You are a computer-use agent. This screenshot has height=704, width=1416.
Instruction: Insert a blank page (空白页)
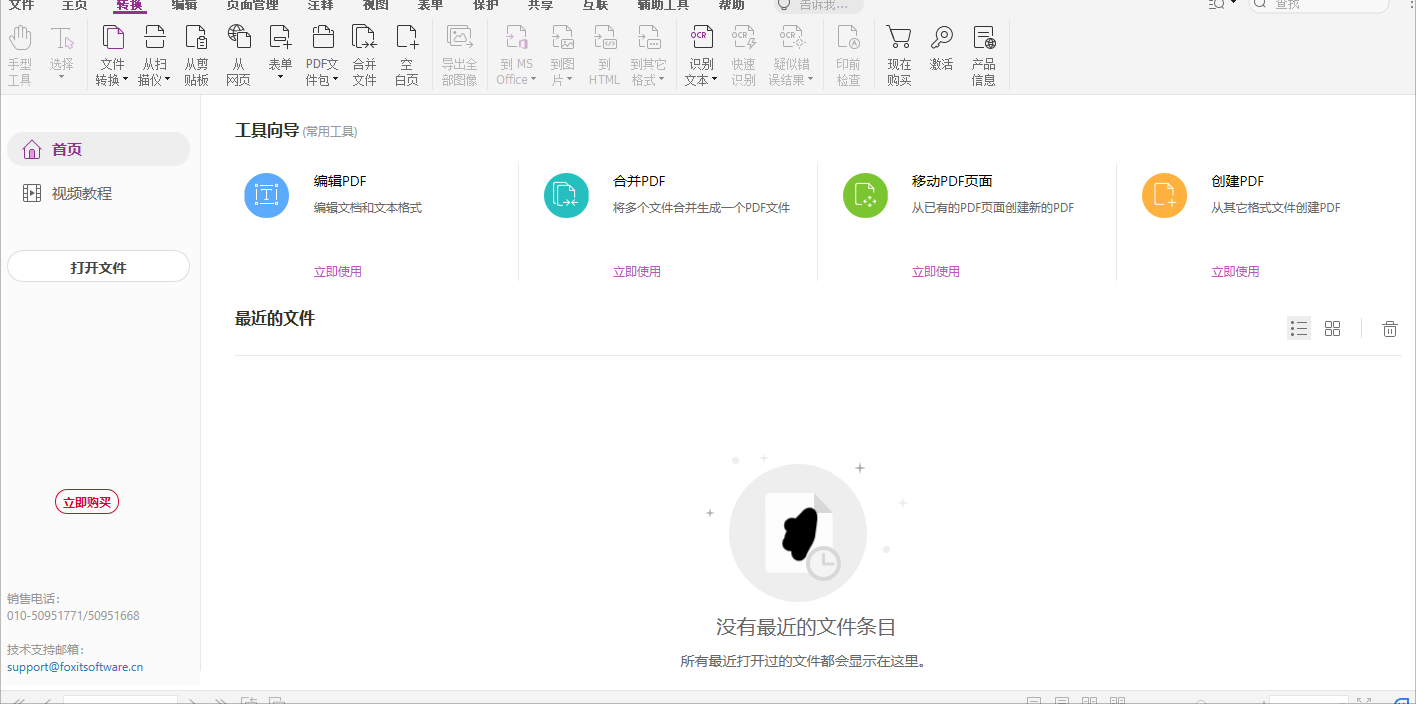coord(406,52)
